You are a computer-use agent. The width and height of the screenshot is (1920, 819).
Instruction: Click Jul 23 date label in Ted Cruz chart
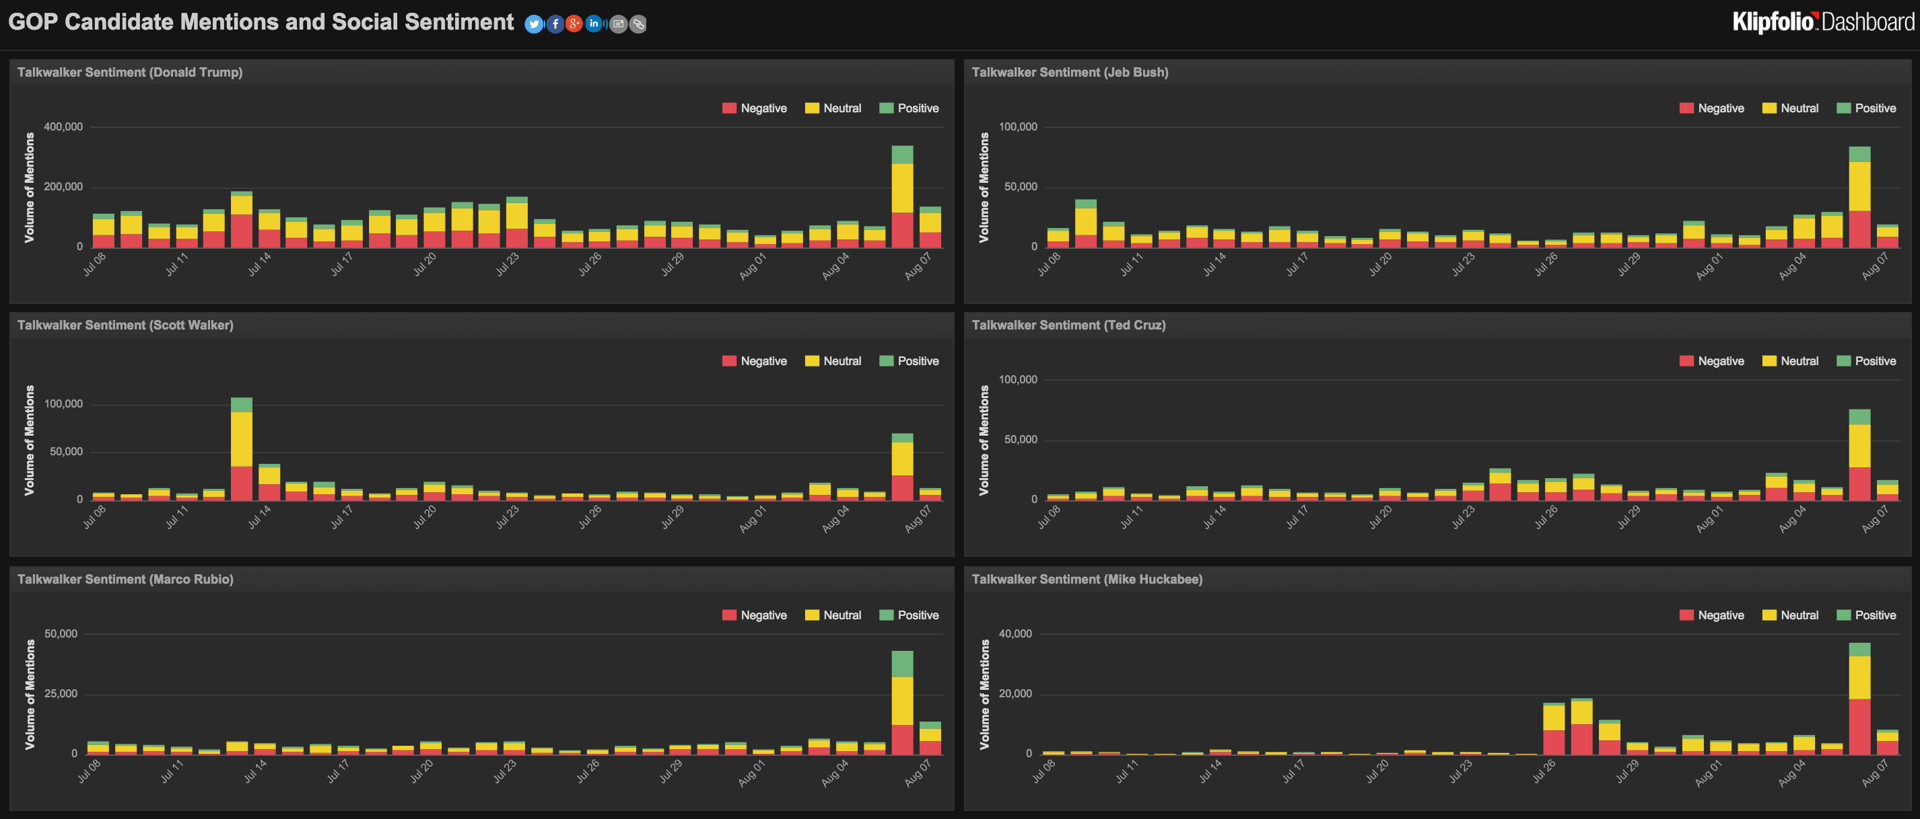(1464, 517)
